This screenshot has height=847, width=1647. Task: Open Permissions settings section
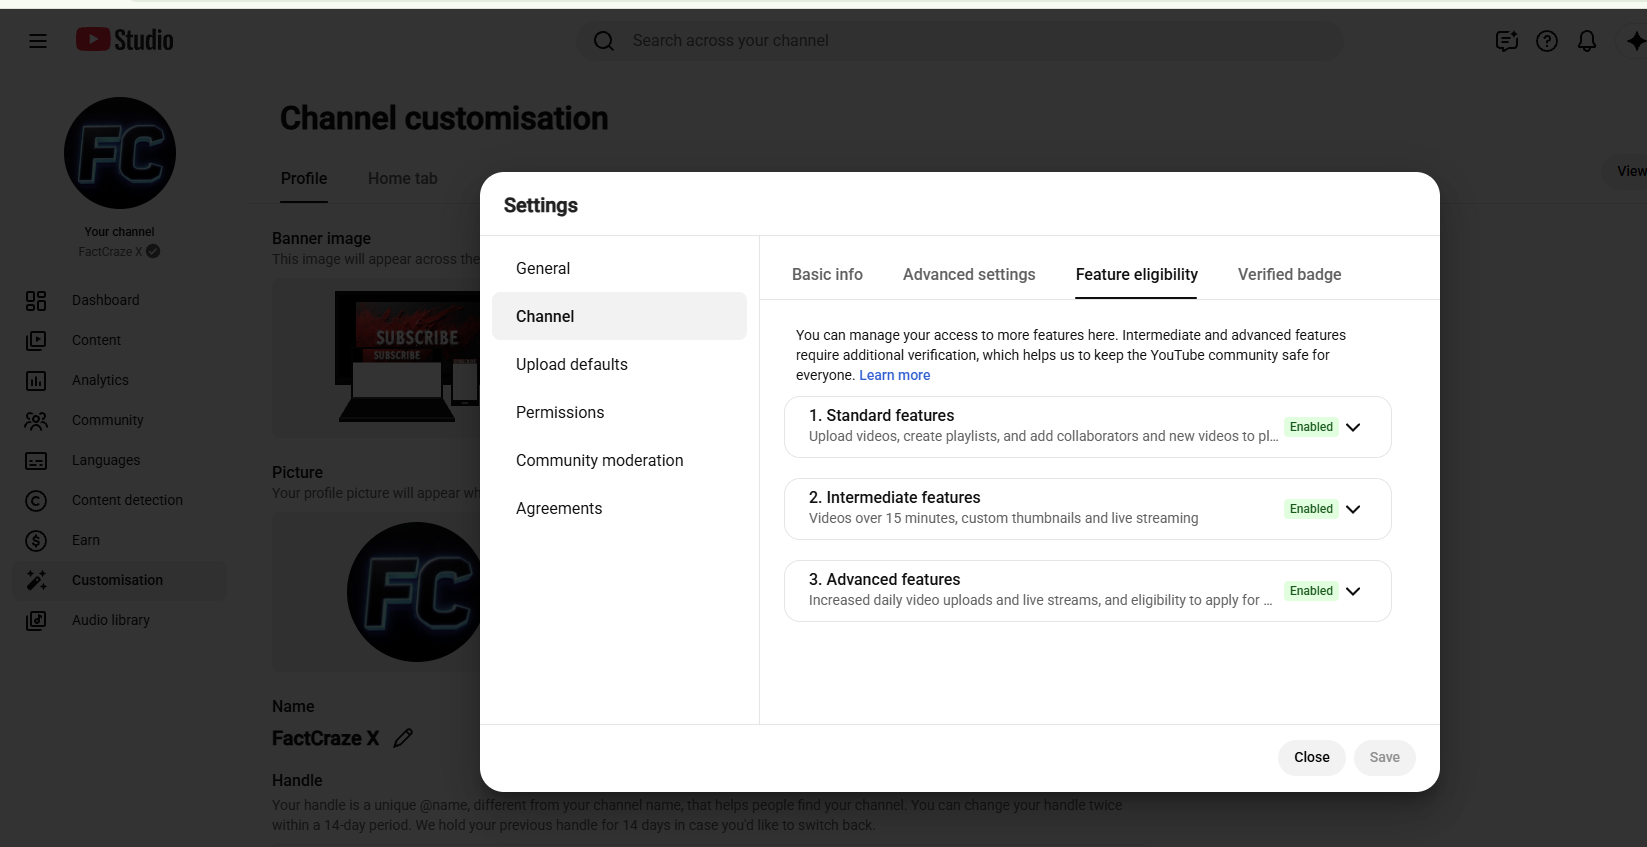click(619, 412)
